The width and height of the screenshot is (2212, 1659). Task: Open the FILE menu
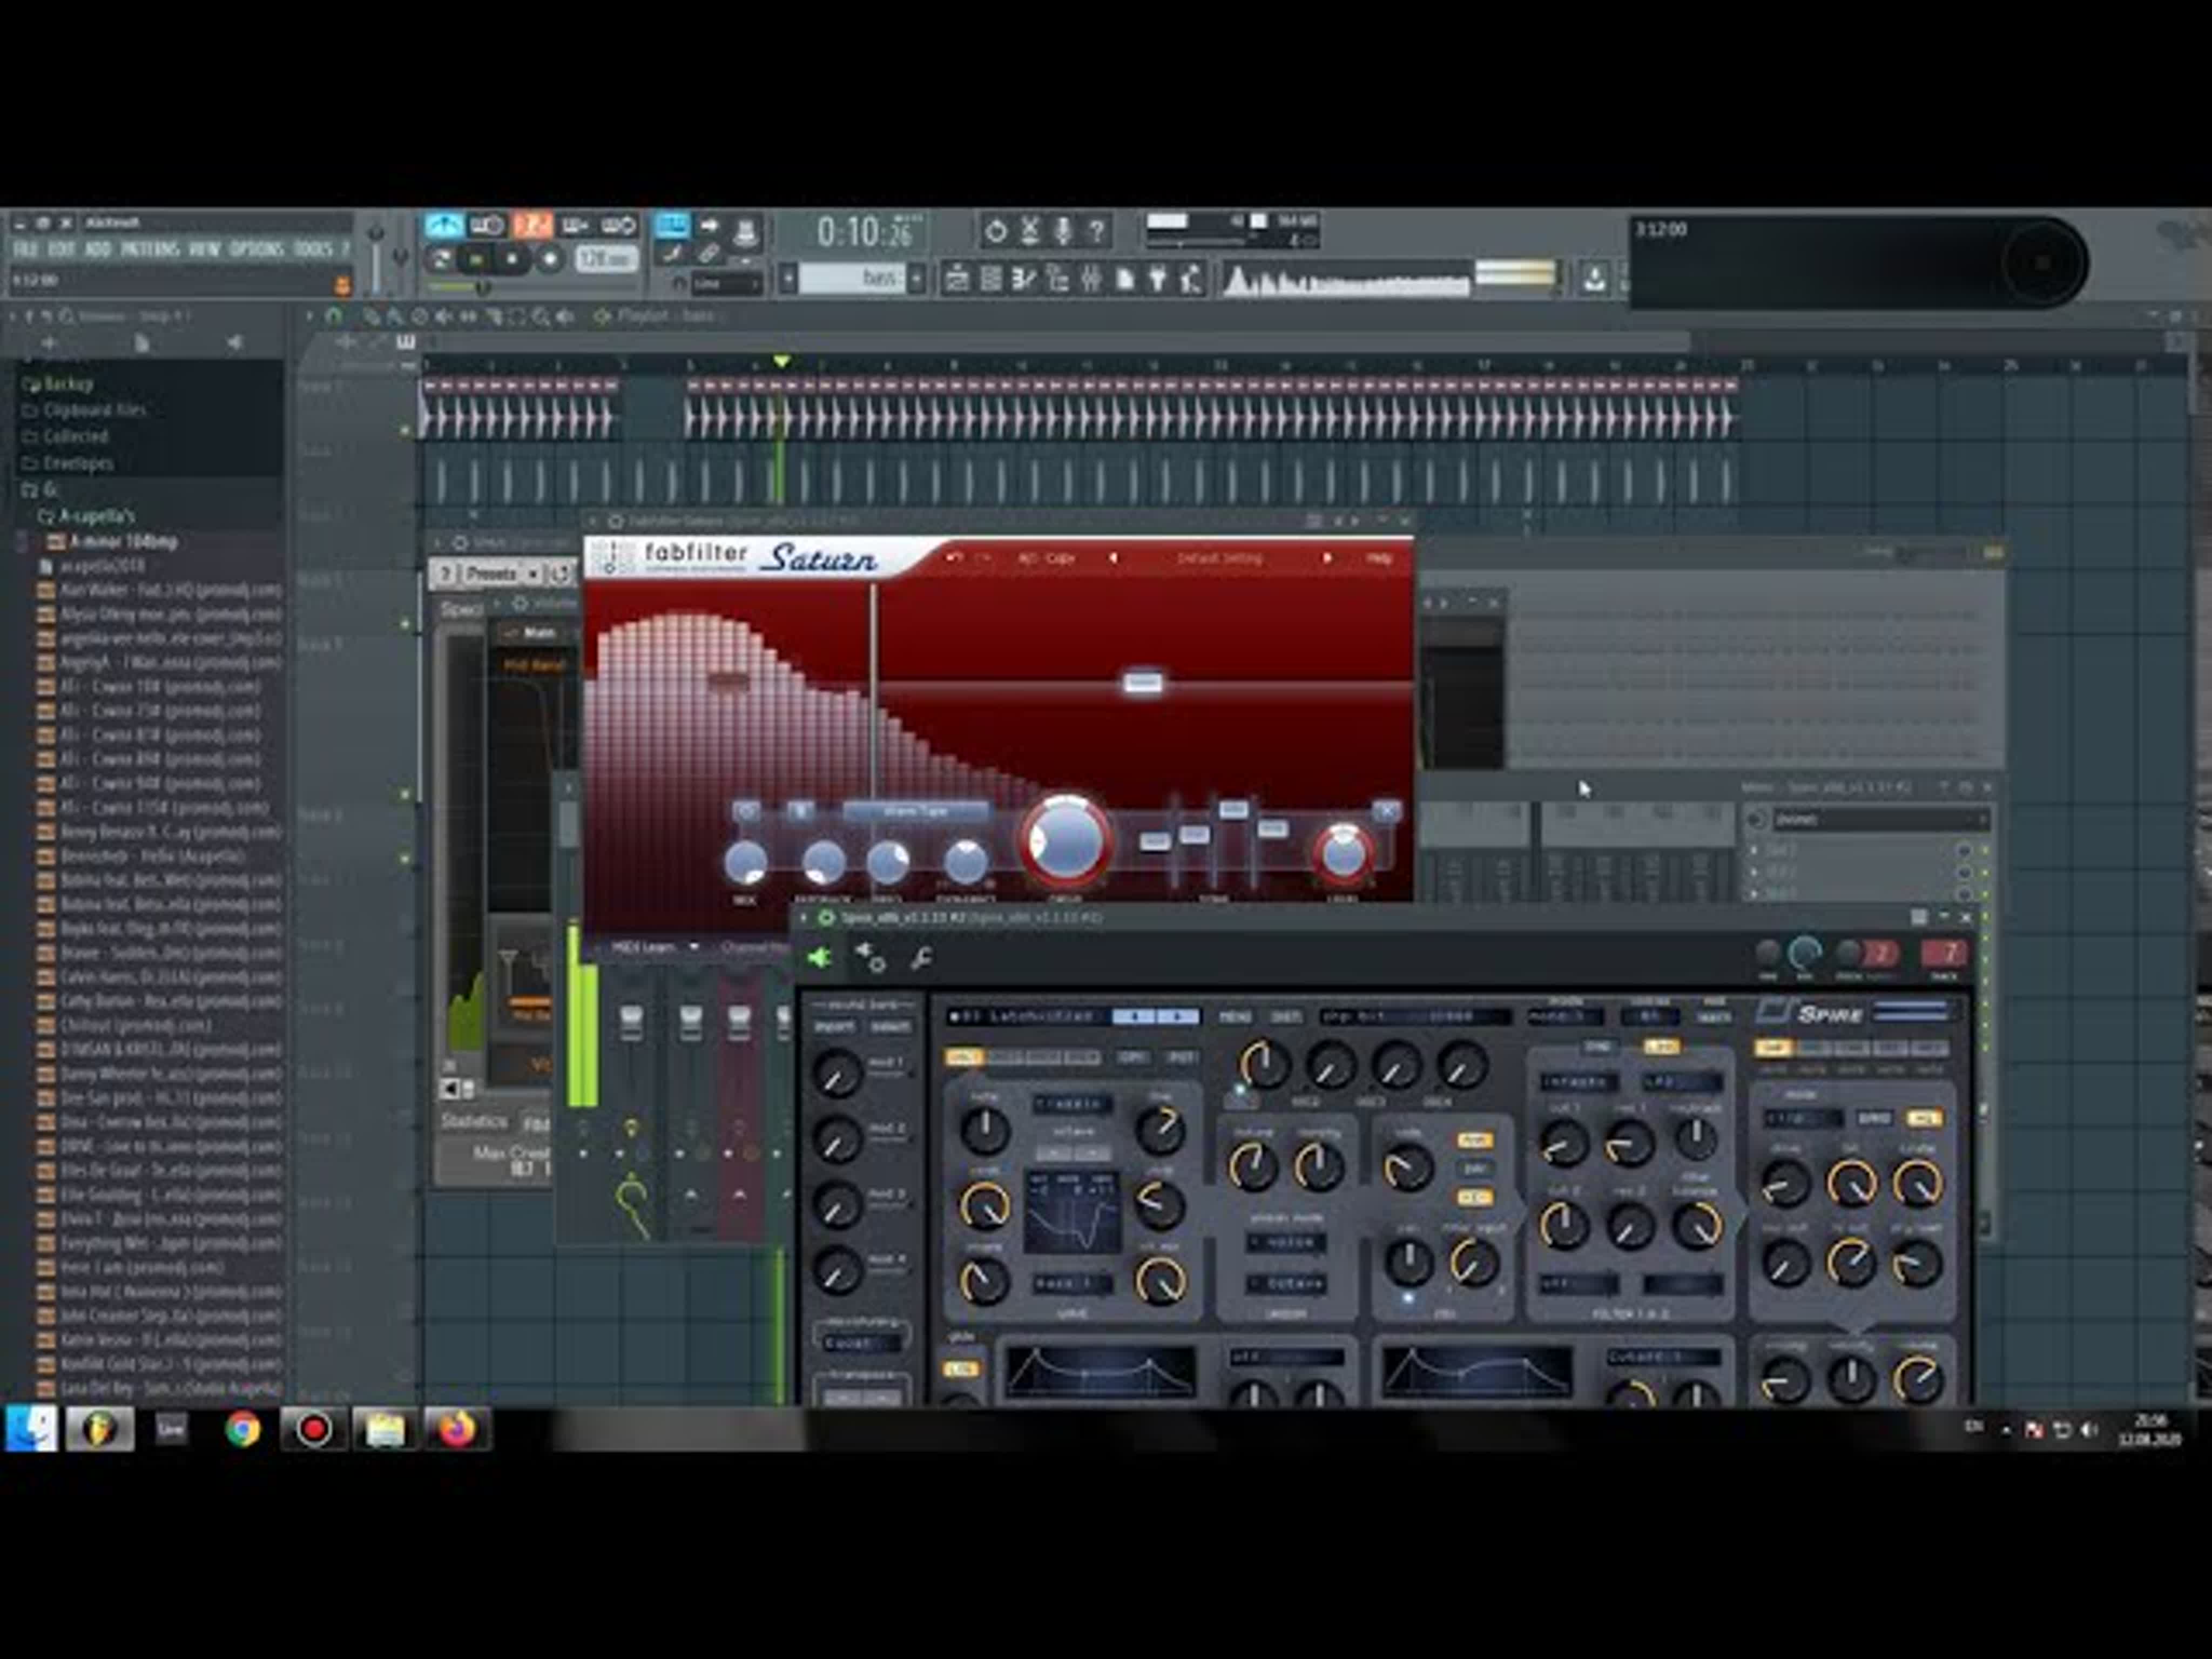(25, 249)
